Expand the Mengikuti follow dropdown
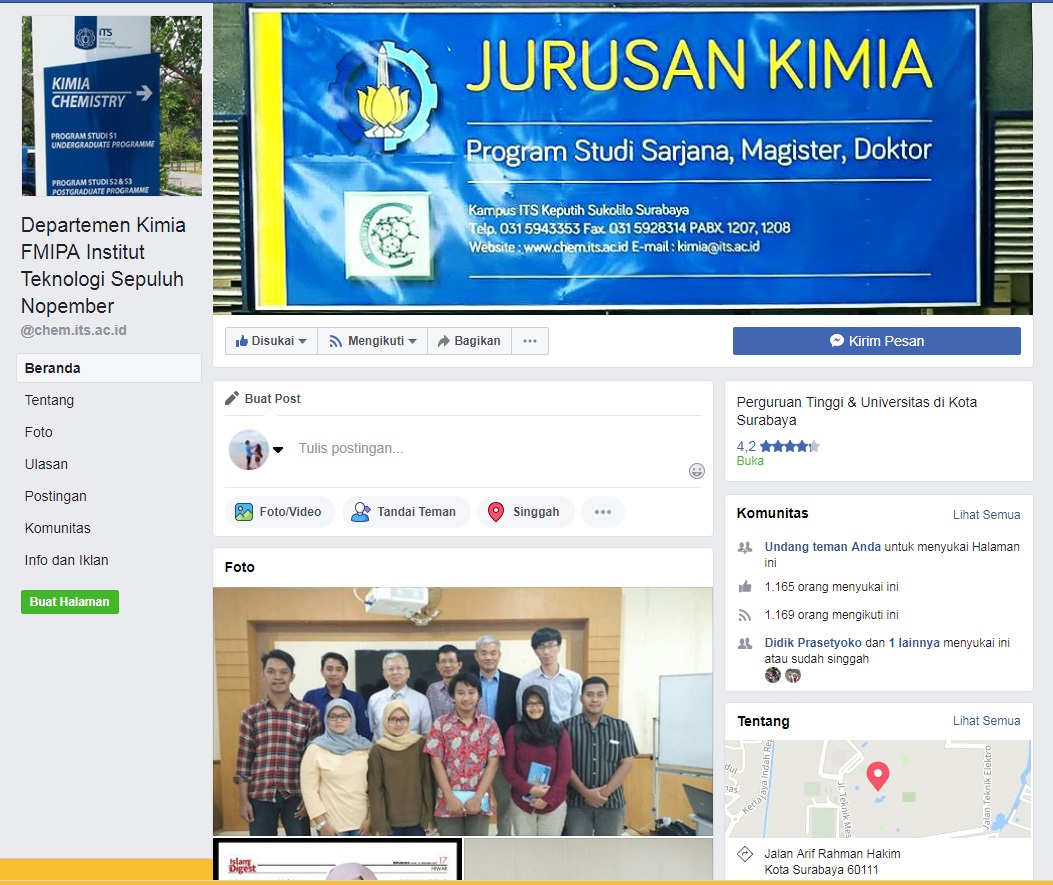The image size is (1053, 885). pos(372,341)
